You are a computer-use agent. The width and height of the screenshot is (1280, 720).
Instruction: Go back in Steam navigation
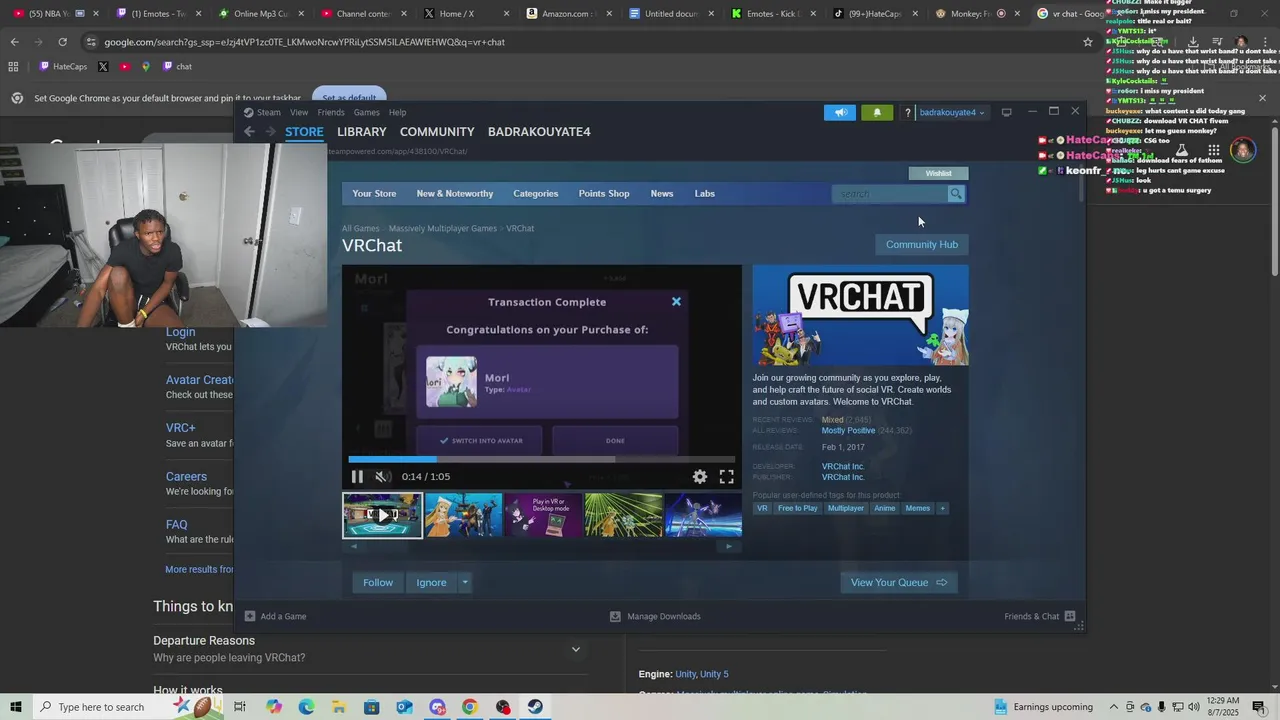249,132
